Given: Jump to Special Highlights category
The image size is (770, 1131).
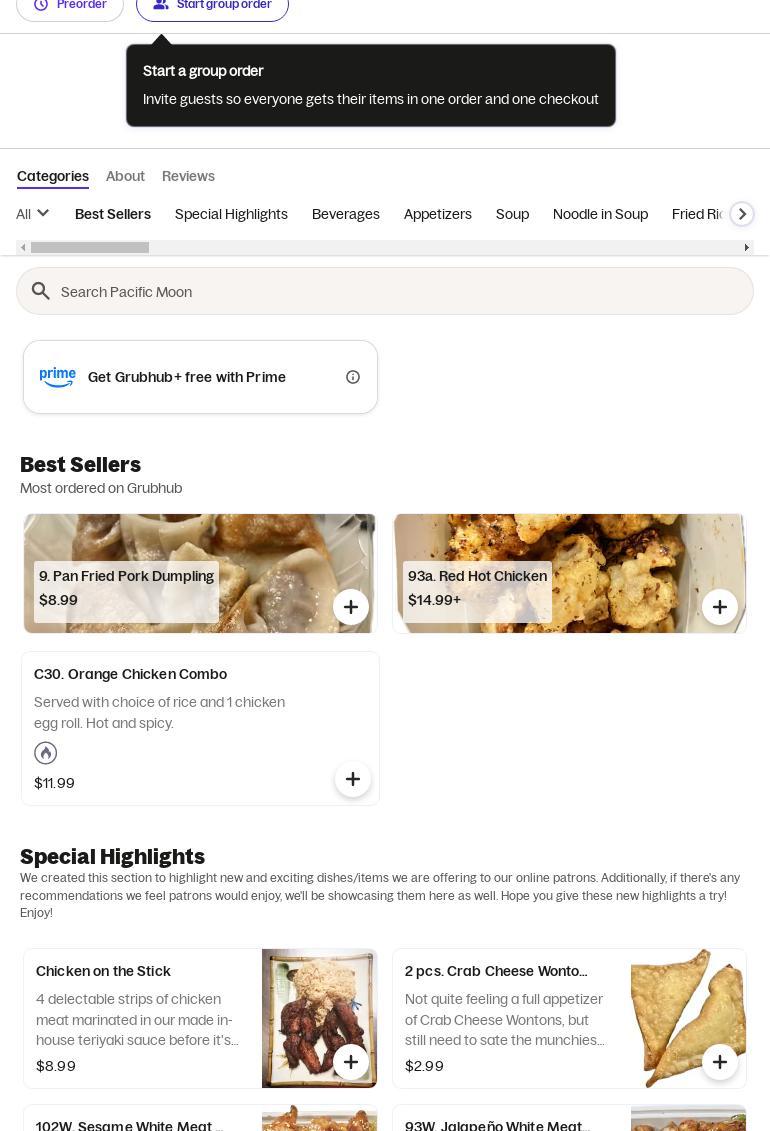Looking at the screenshot, I should [x=231, y=214].
